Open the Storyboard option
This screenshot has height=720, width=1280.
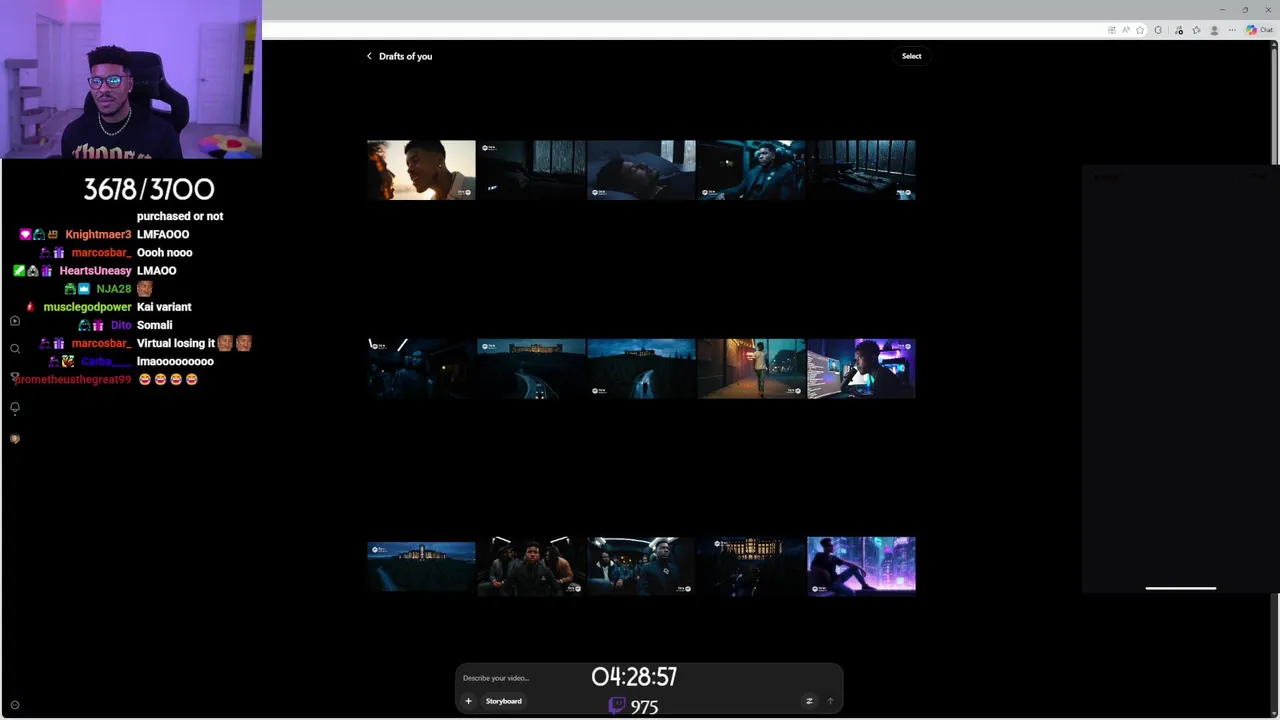(503, 701)
